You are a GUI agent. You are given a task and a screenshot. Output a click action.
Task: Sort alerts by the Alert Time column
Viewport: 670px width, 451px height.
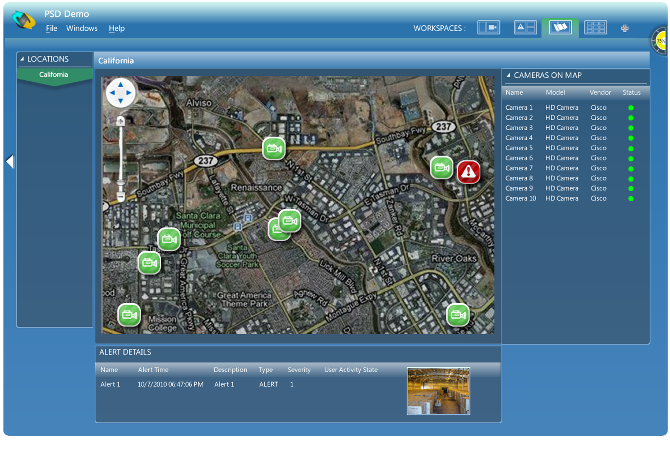click(153, 370)
